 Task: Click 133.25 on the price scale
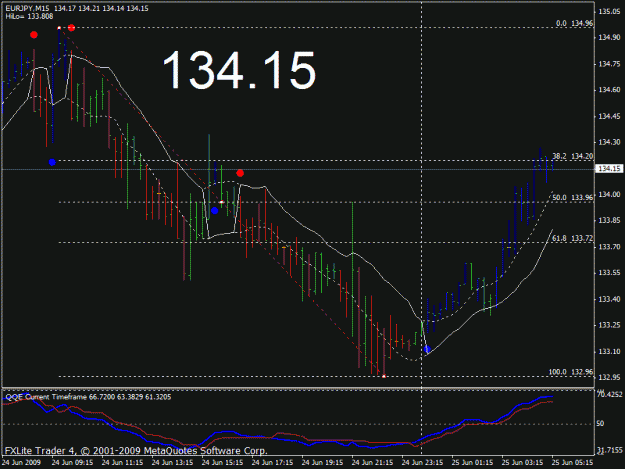point(609,325)
